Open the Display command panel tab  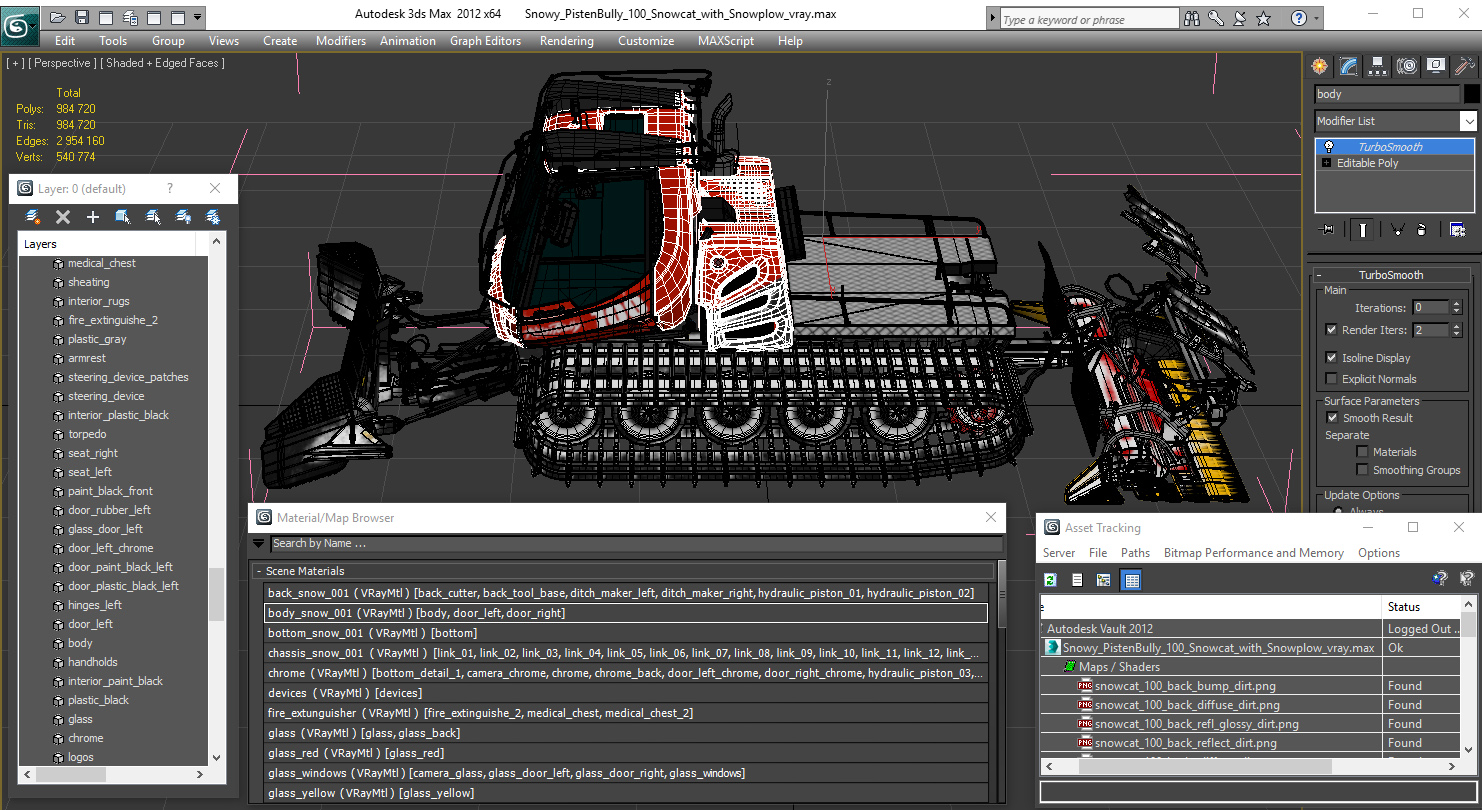click(x=1436, y=66)
